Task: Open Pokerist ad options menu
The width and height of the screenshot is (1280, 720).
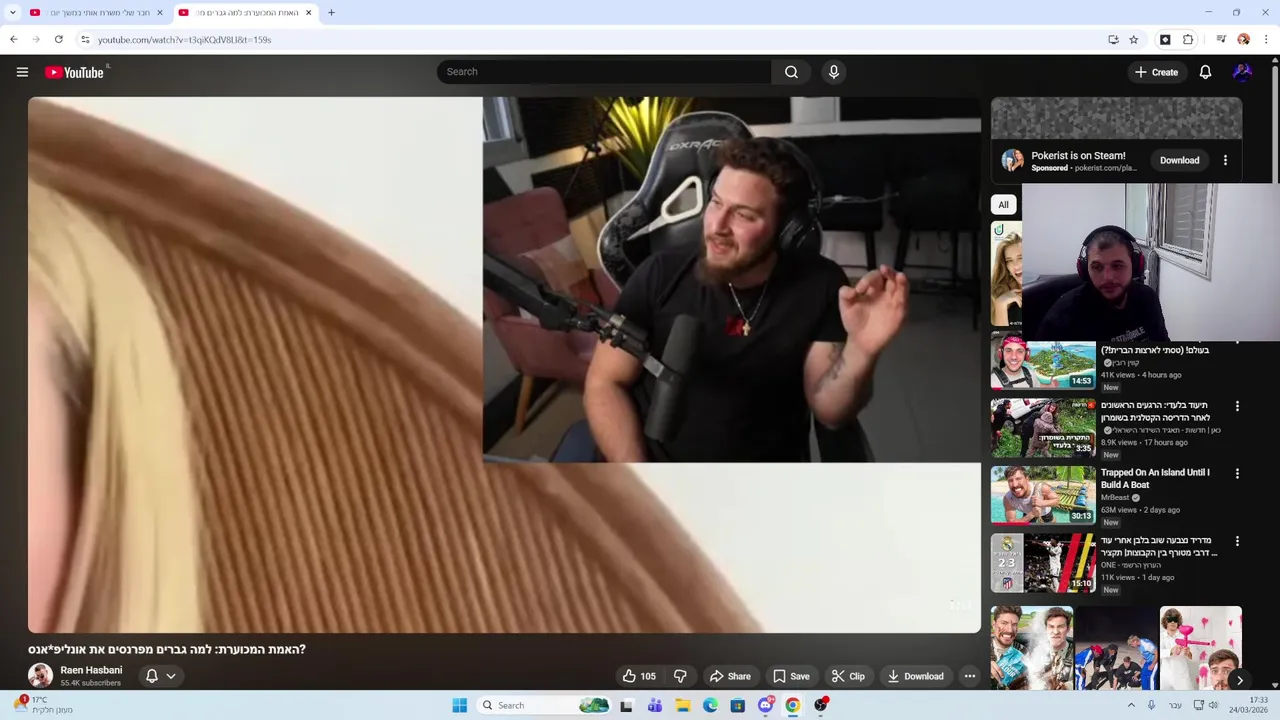Action: 1225,160
